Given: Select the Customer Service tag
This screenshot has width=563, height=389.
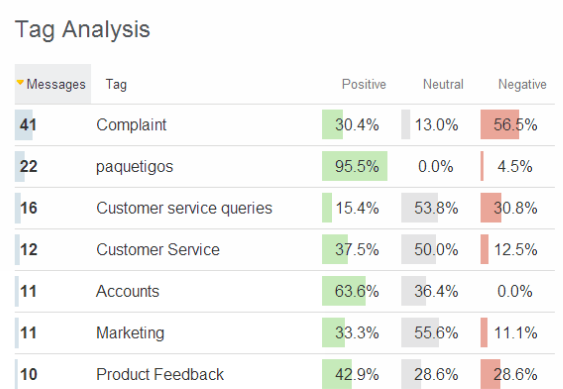Looking at the screenshot, I should pos(158,250).
